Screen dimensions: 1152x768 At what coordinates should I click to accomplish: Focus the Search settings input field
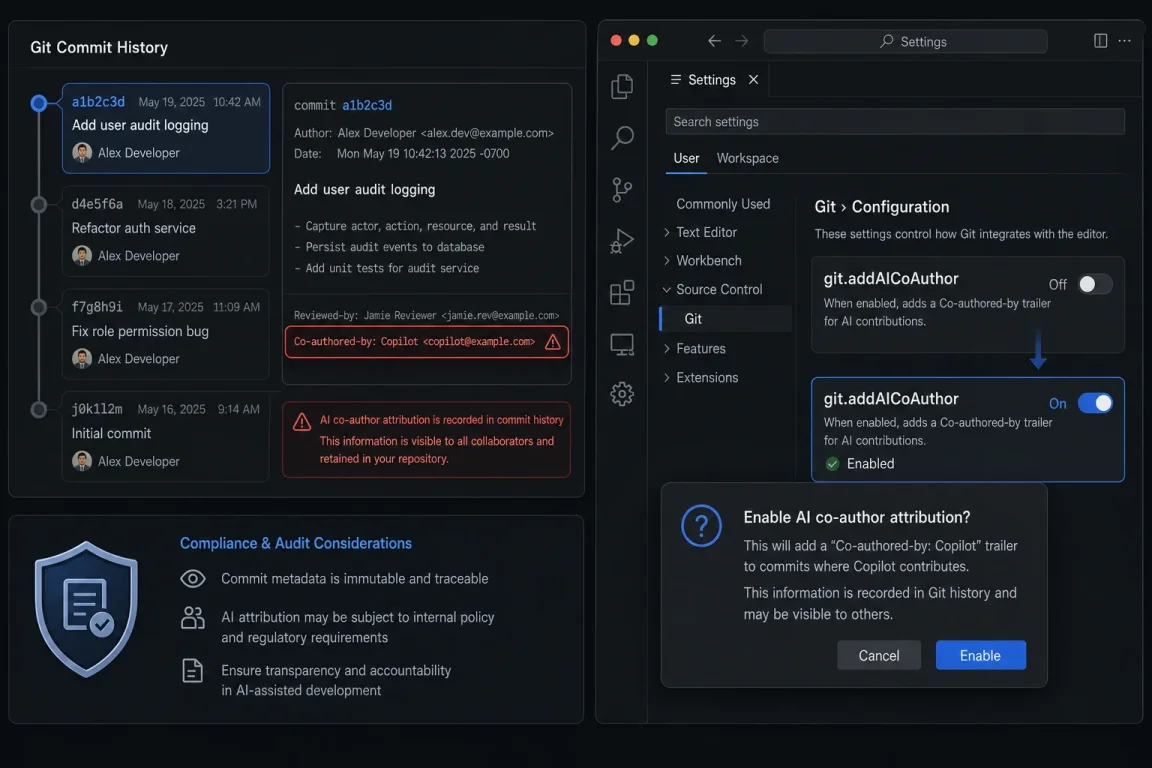coord(895,122)
